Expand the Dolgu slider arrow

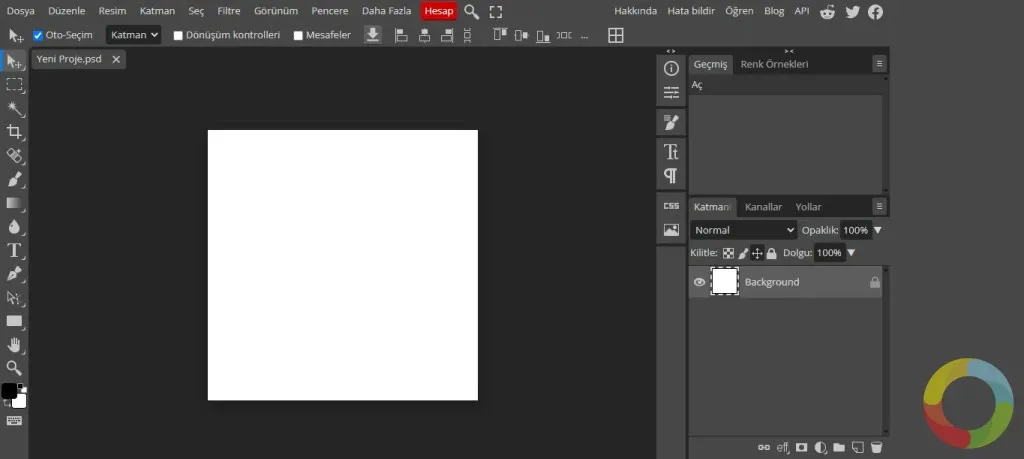coord(851,253)
